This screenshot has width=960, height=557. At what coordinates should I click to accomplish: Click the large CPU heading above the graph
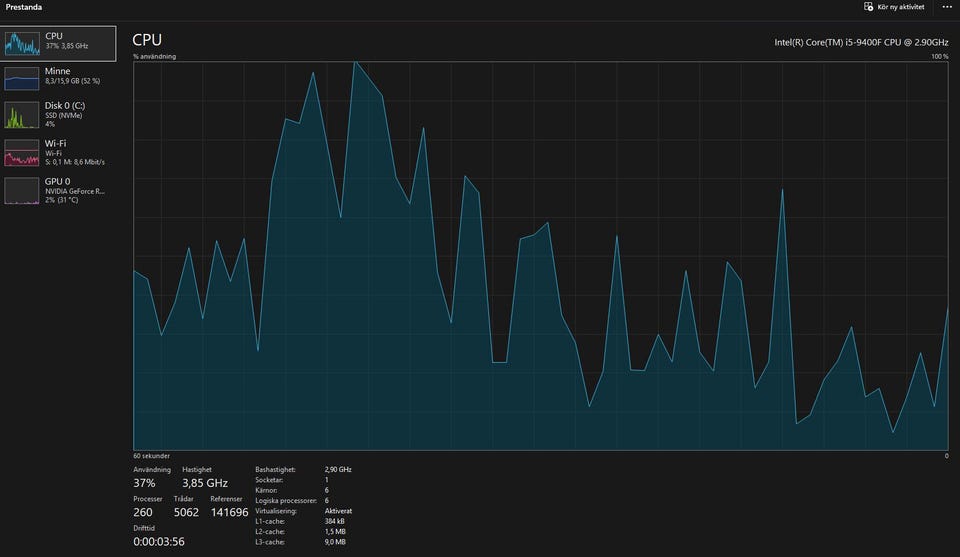tap(147, 40)
